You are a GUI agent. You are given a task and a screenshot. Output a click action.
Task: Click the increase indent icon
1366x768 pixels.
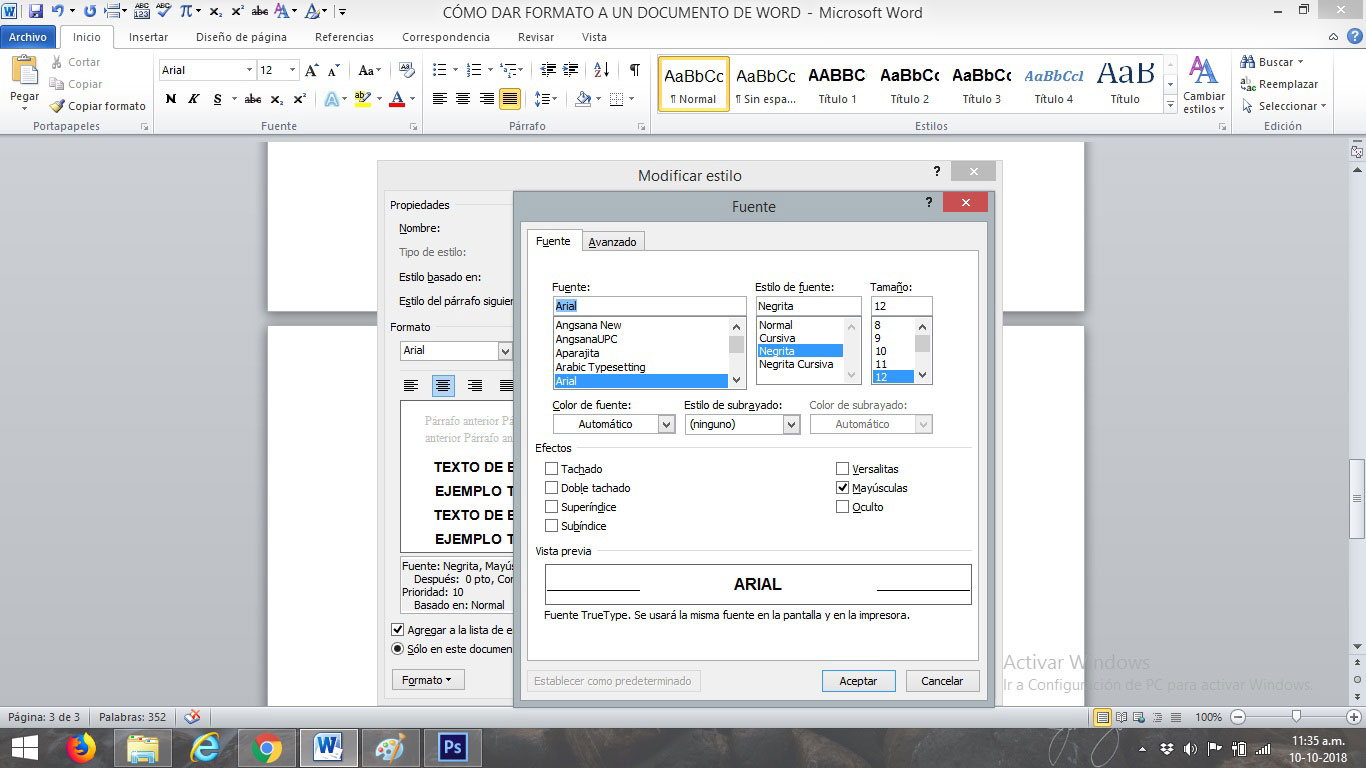pyautogui.click(x=571, y=70)
